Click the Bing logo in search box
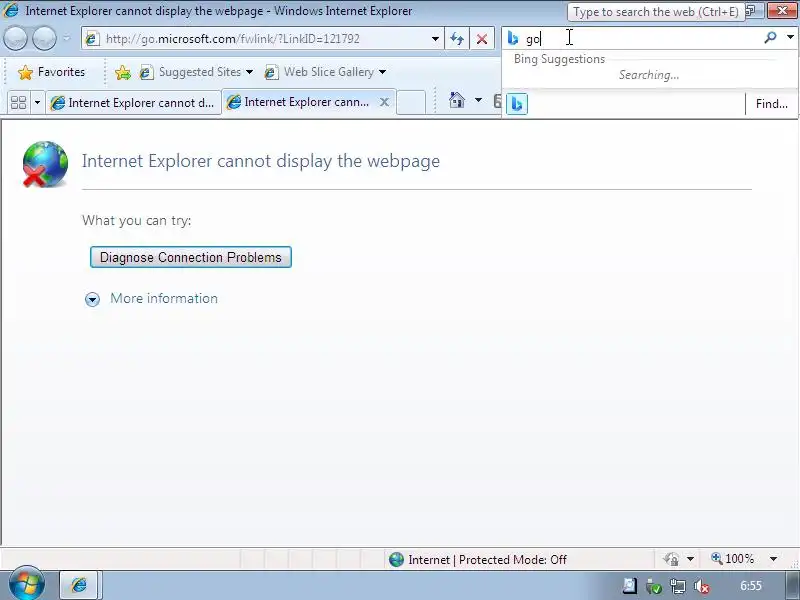Screen dimensions: 800x600 tap(513, 38)
